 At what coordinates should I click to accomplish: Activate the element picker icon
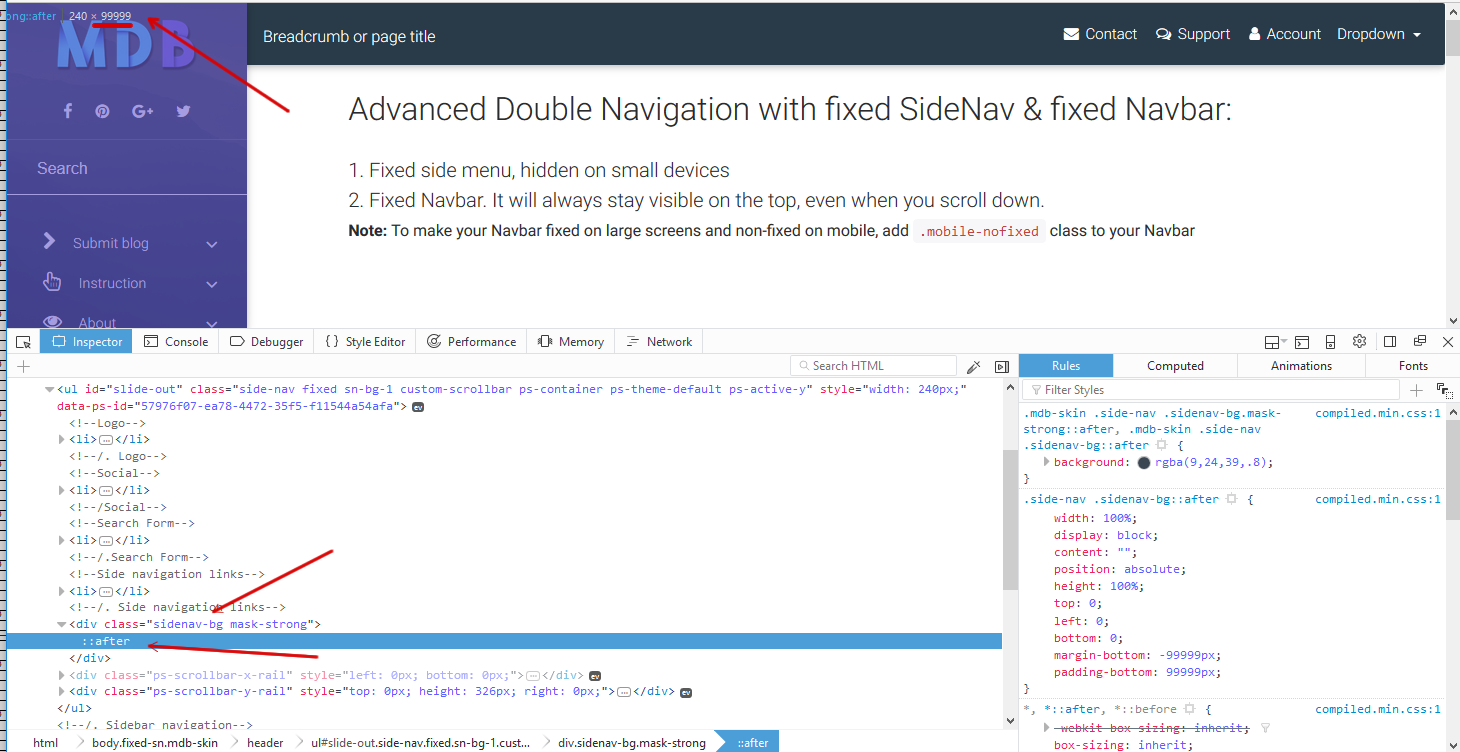tap(23, 342)
